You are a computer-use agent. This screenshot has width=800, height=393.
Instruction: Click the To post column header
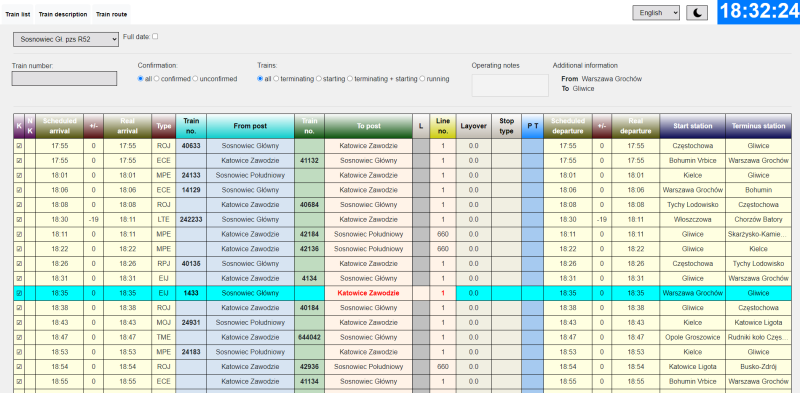pyautogui.click(x=368, y=126)
